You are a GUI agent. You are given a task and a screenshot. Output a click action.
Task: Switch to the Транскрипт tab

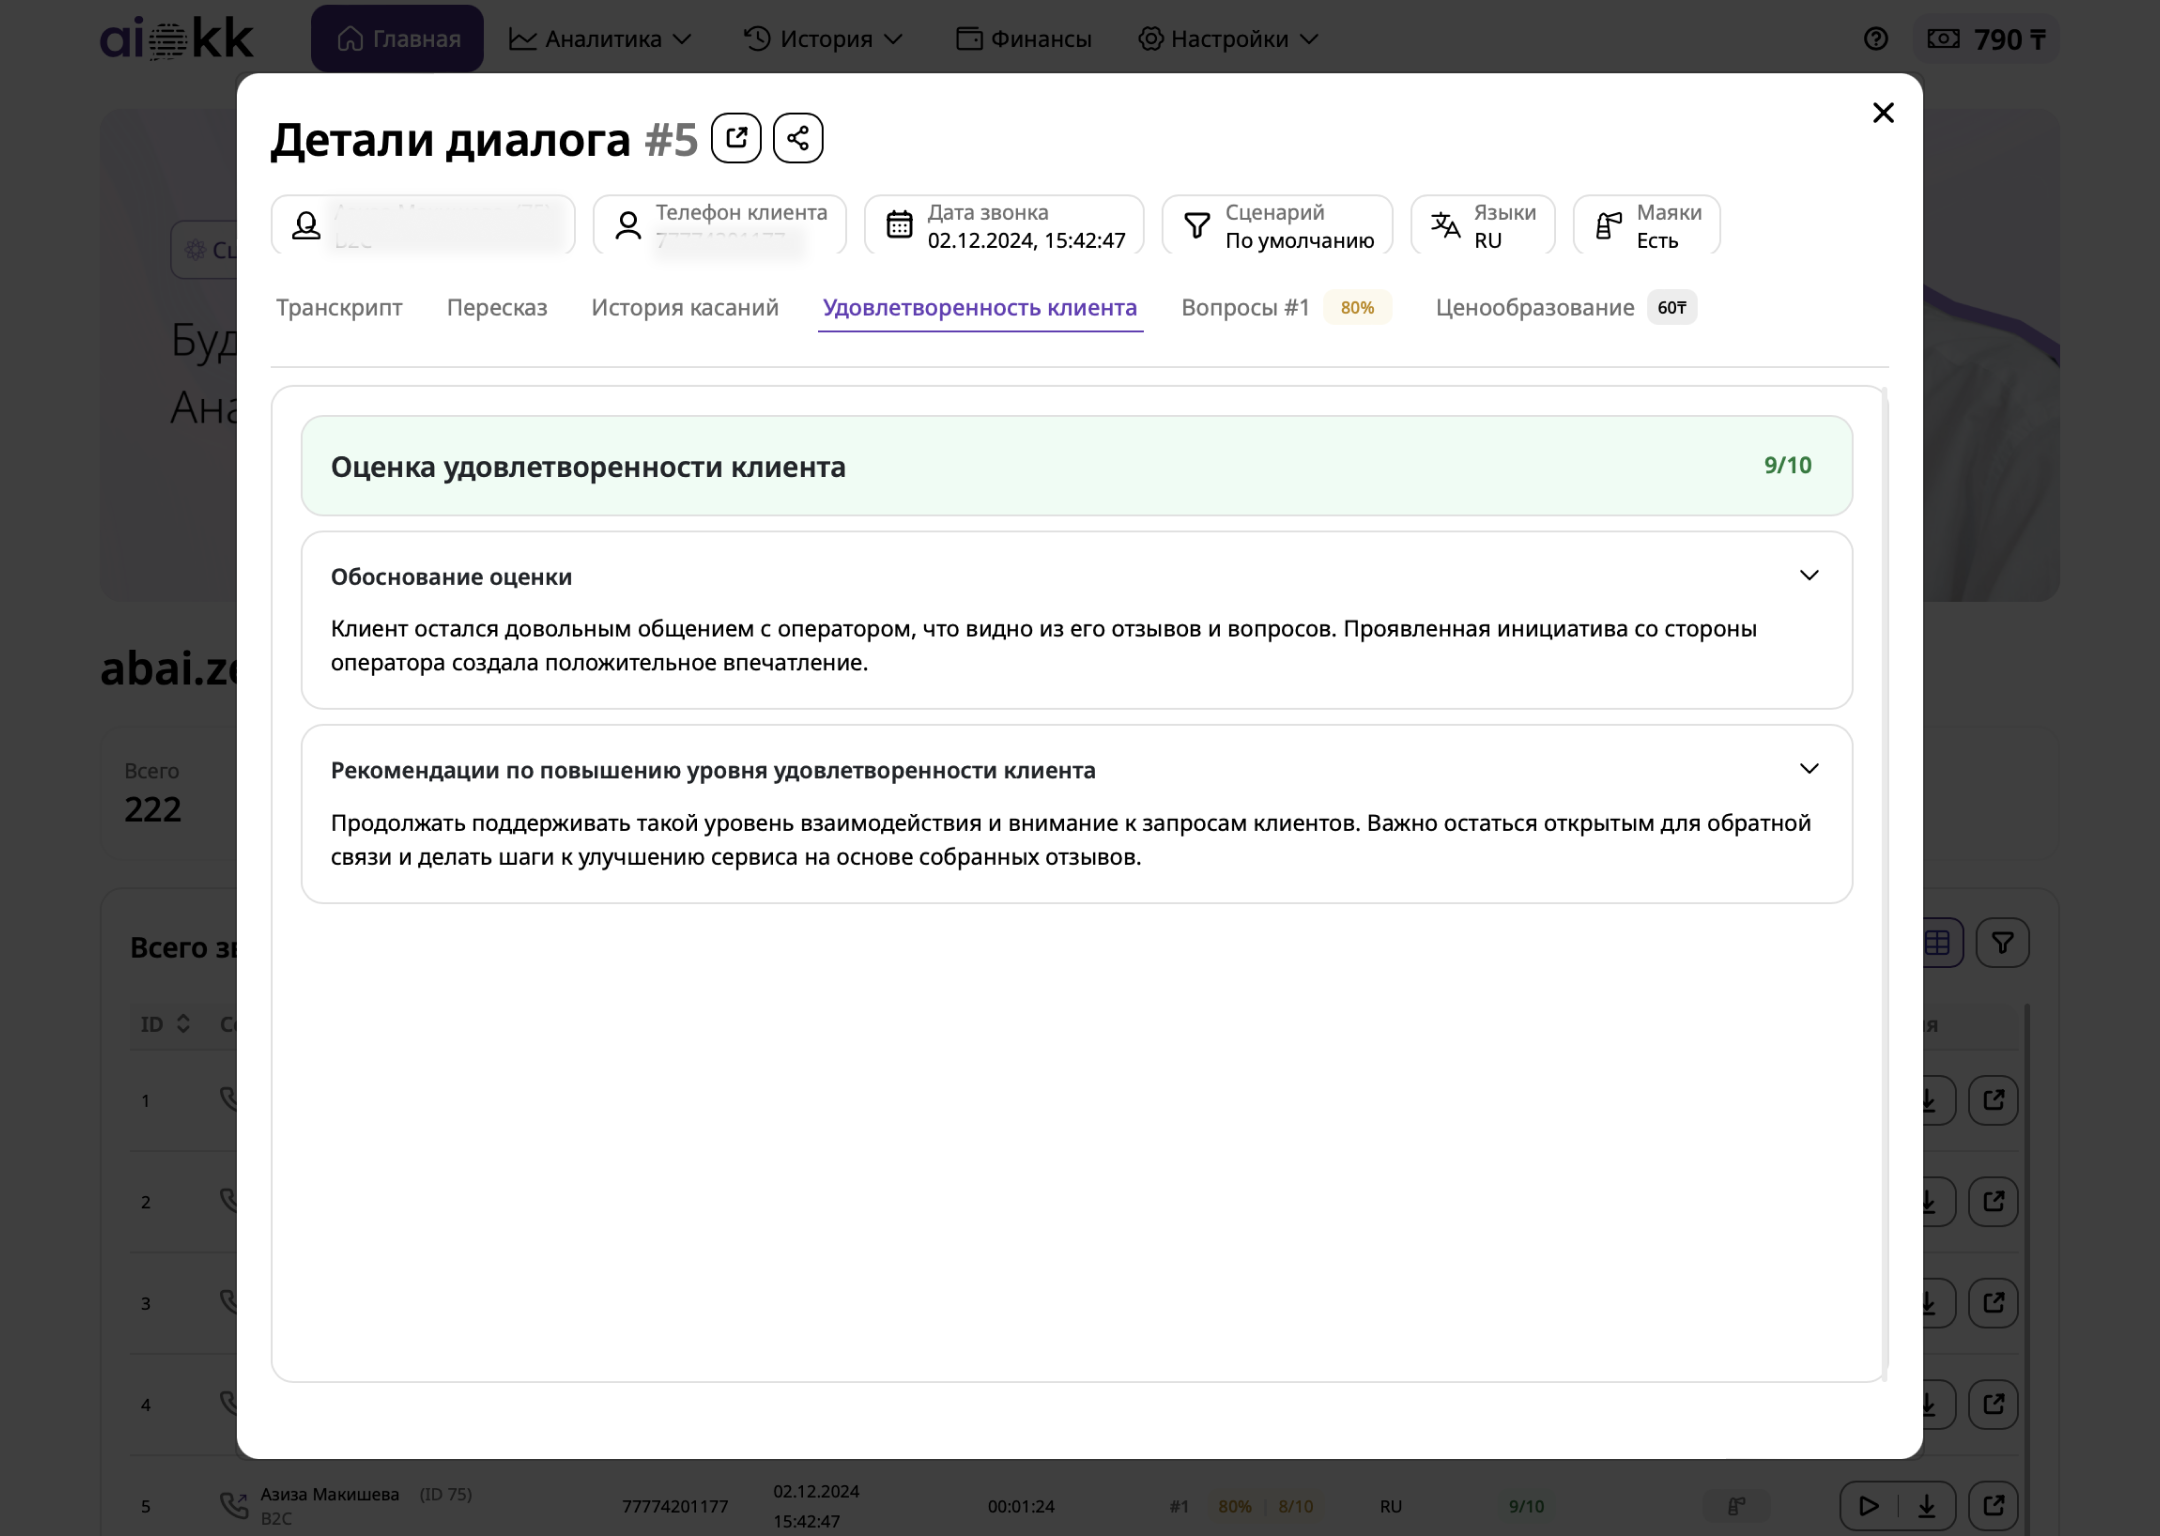tap(339, 308)
